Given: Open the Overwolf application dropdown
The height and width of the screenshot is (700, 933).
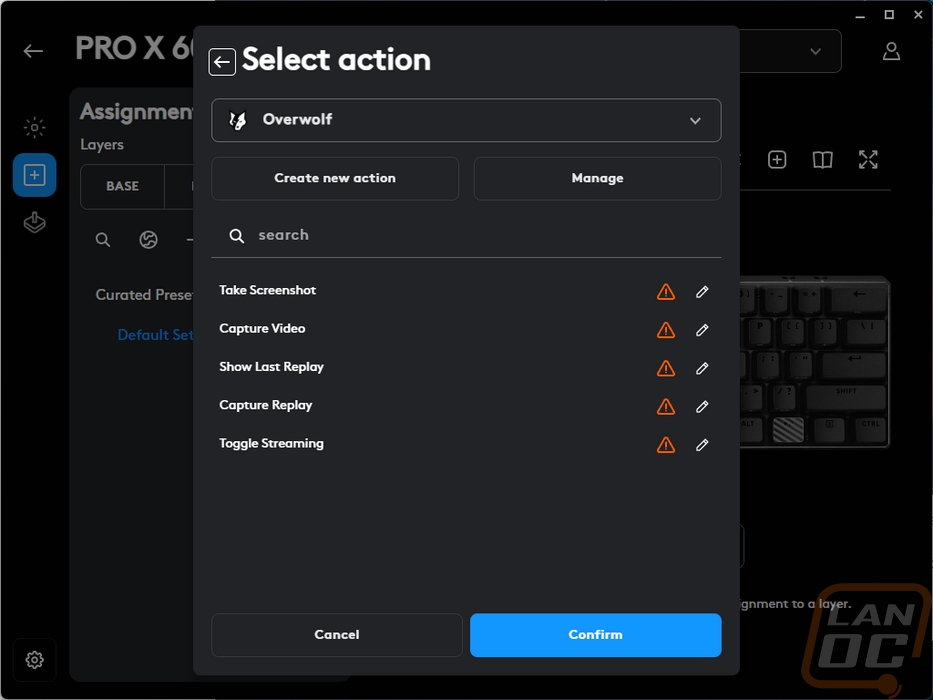Looking at the screenshot, I should pos(466,120).
